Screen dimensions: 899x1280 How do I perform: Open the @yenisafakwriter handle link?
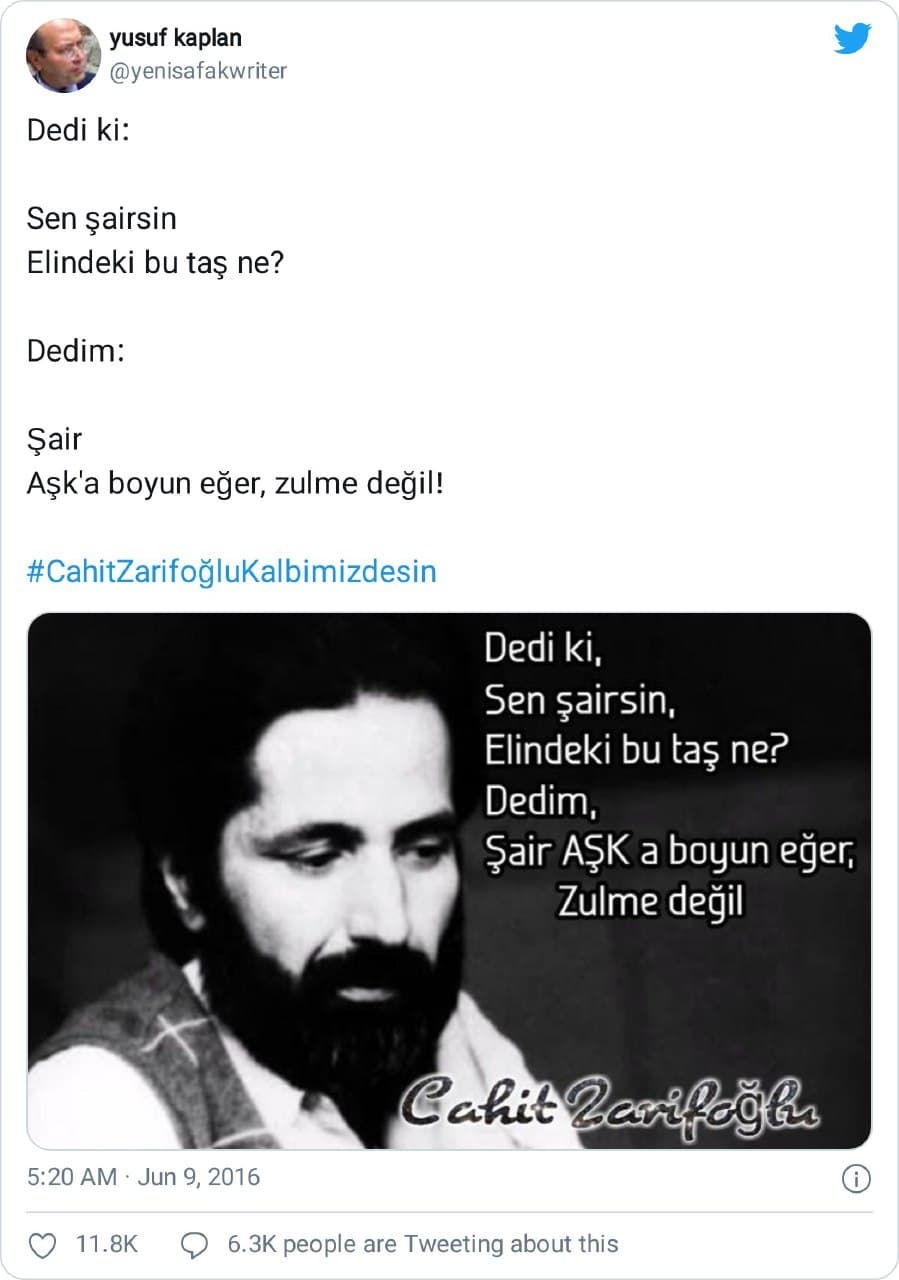pyautogui.click(x=198, y=71)
